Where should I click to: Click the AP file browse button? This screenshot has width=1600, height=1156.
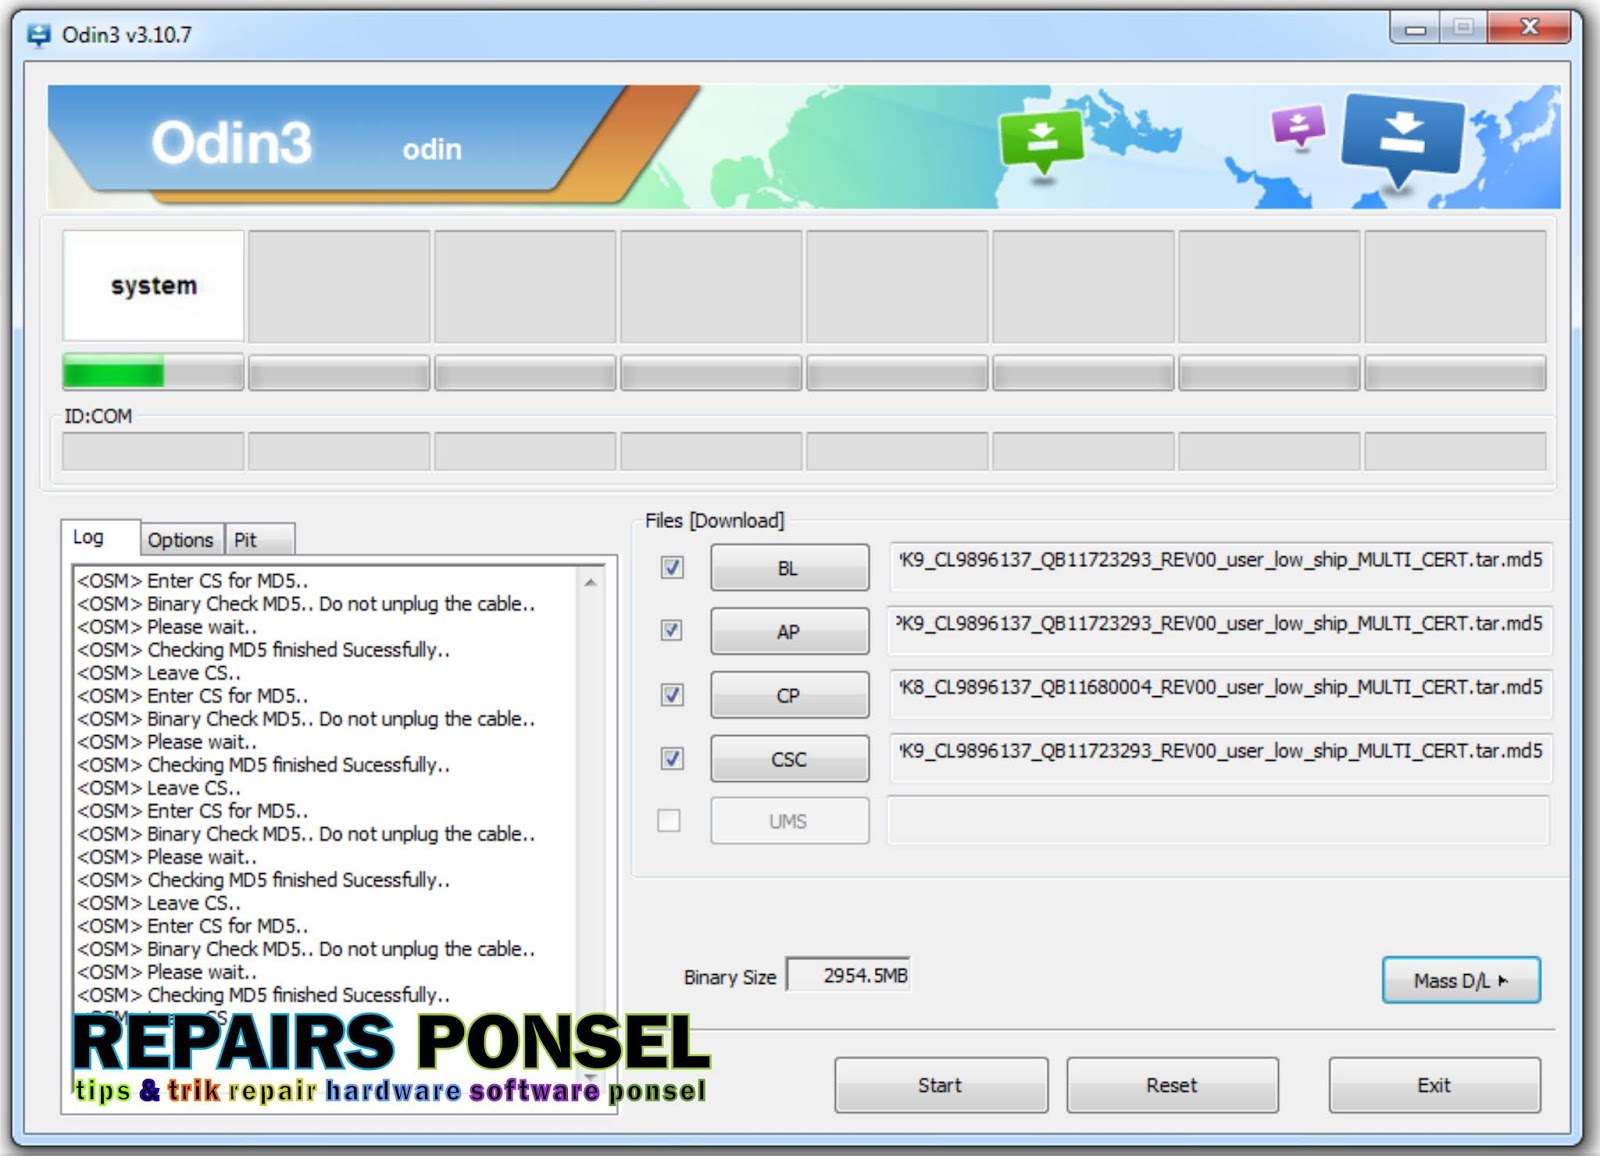coord(789,632)
